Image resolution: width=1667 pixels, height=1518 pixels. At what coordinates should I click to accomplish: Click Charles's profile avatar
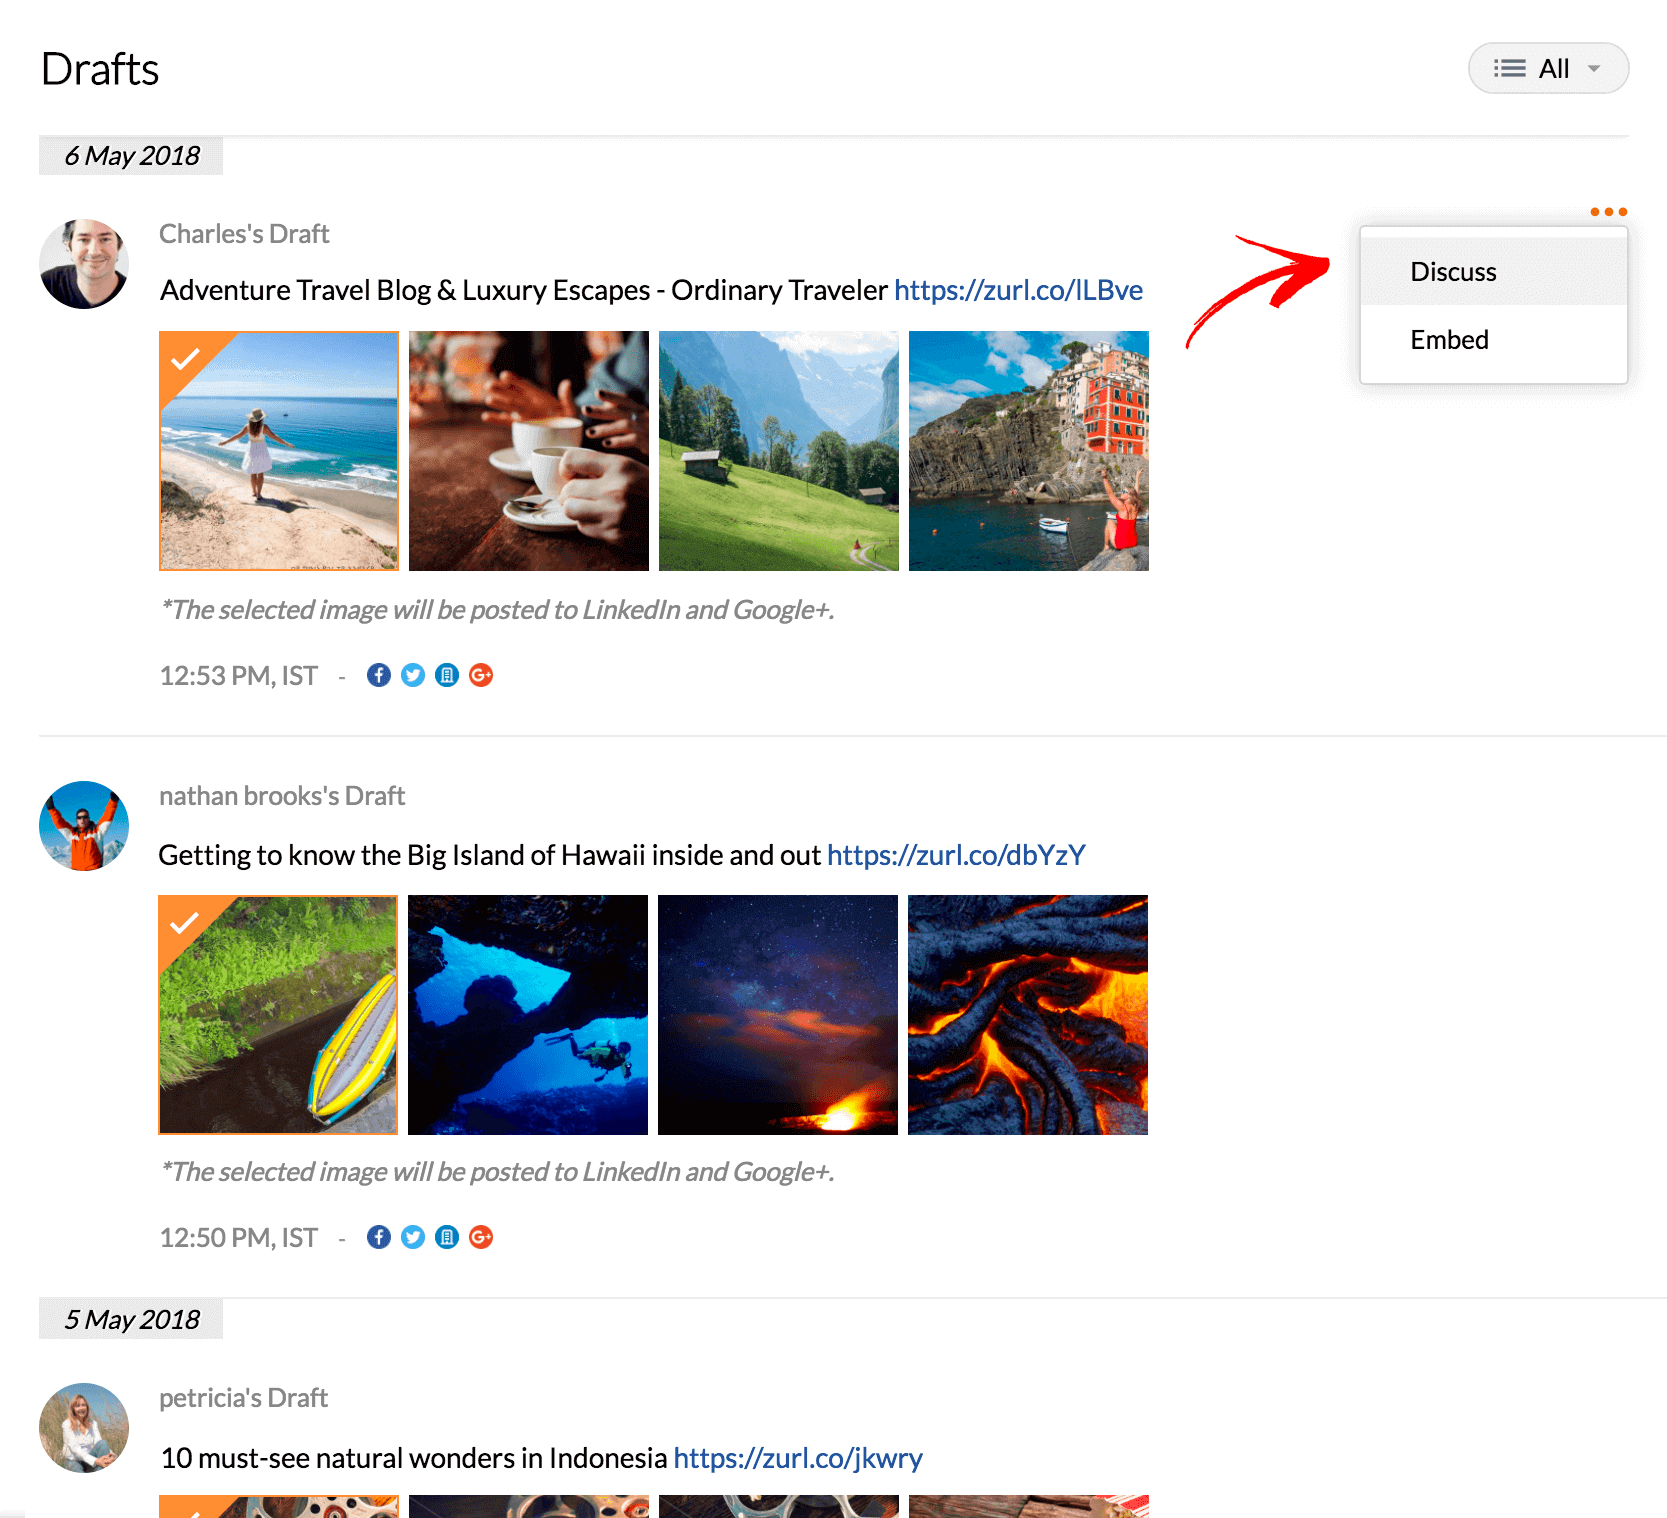click(84, 264)
